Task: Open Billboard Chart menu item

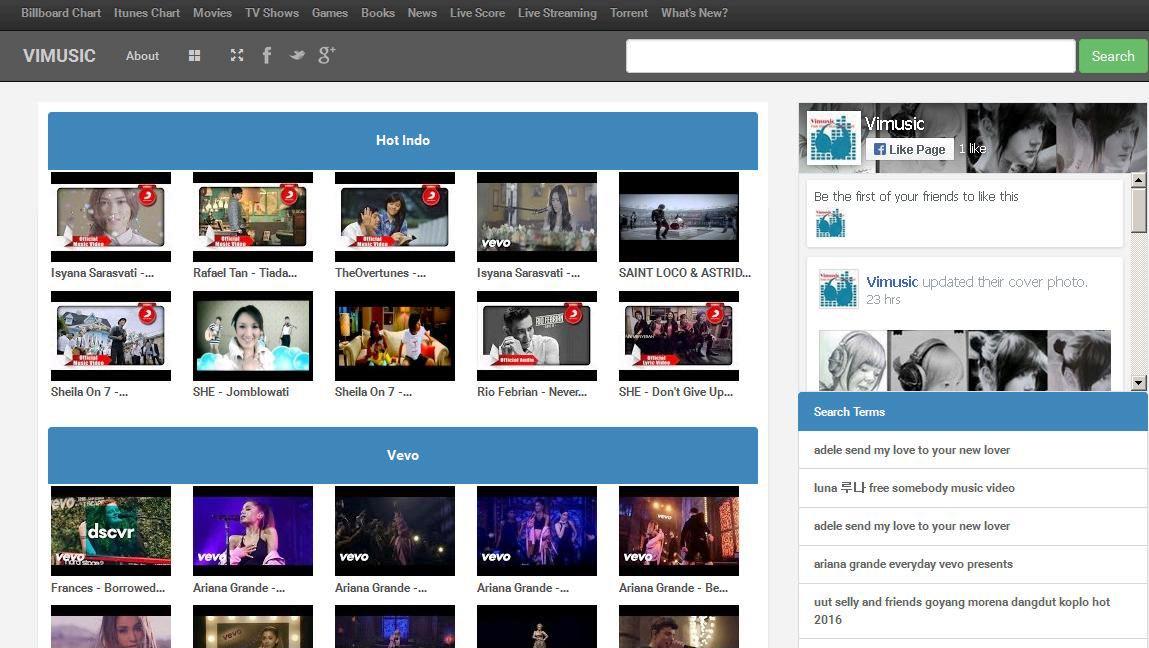Action: 61,13
